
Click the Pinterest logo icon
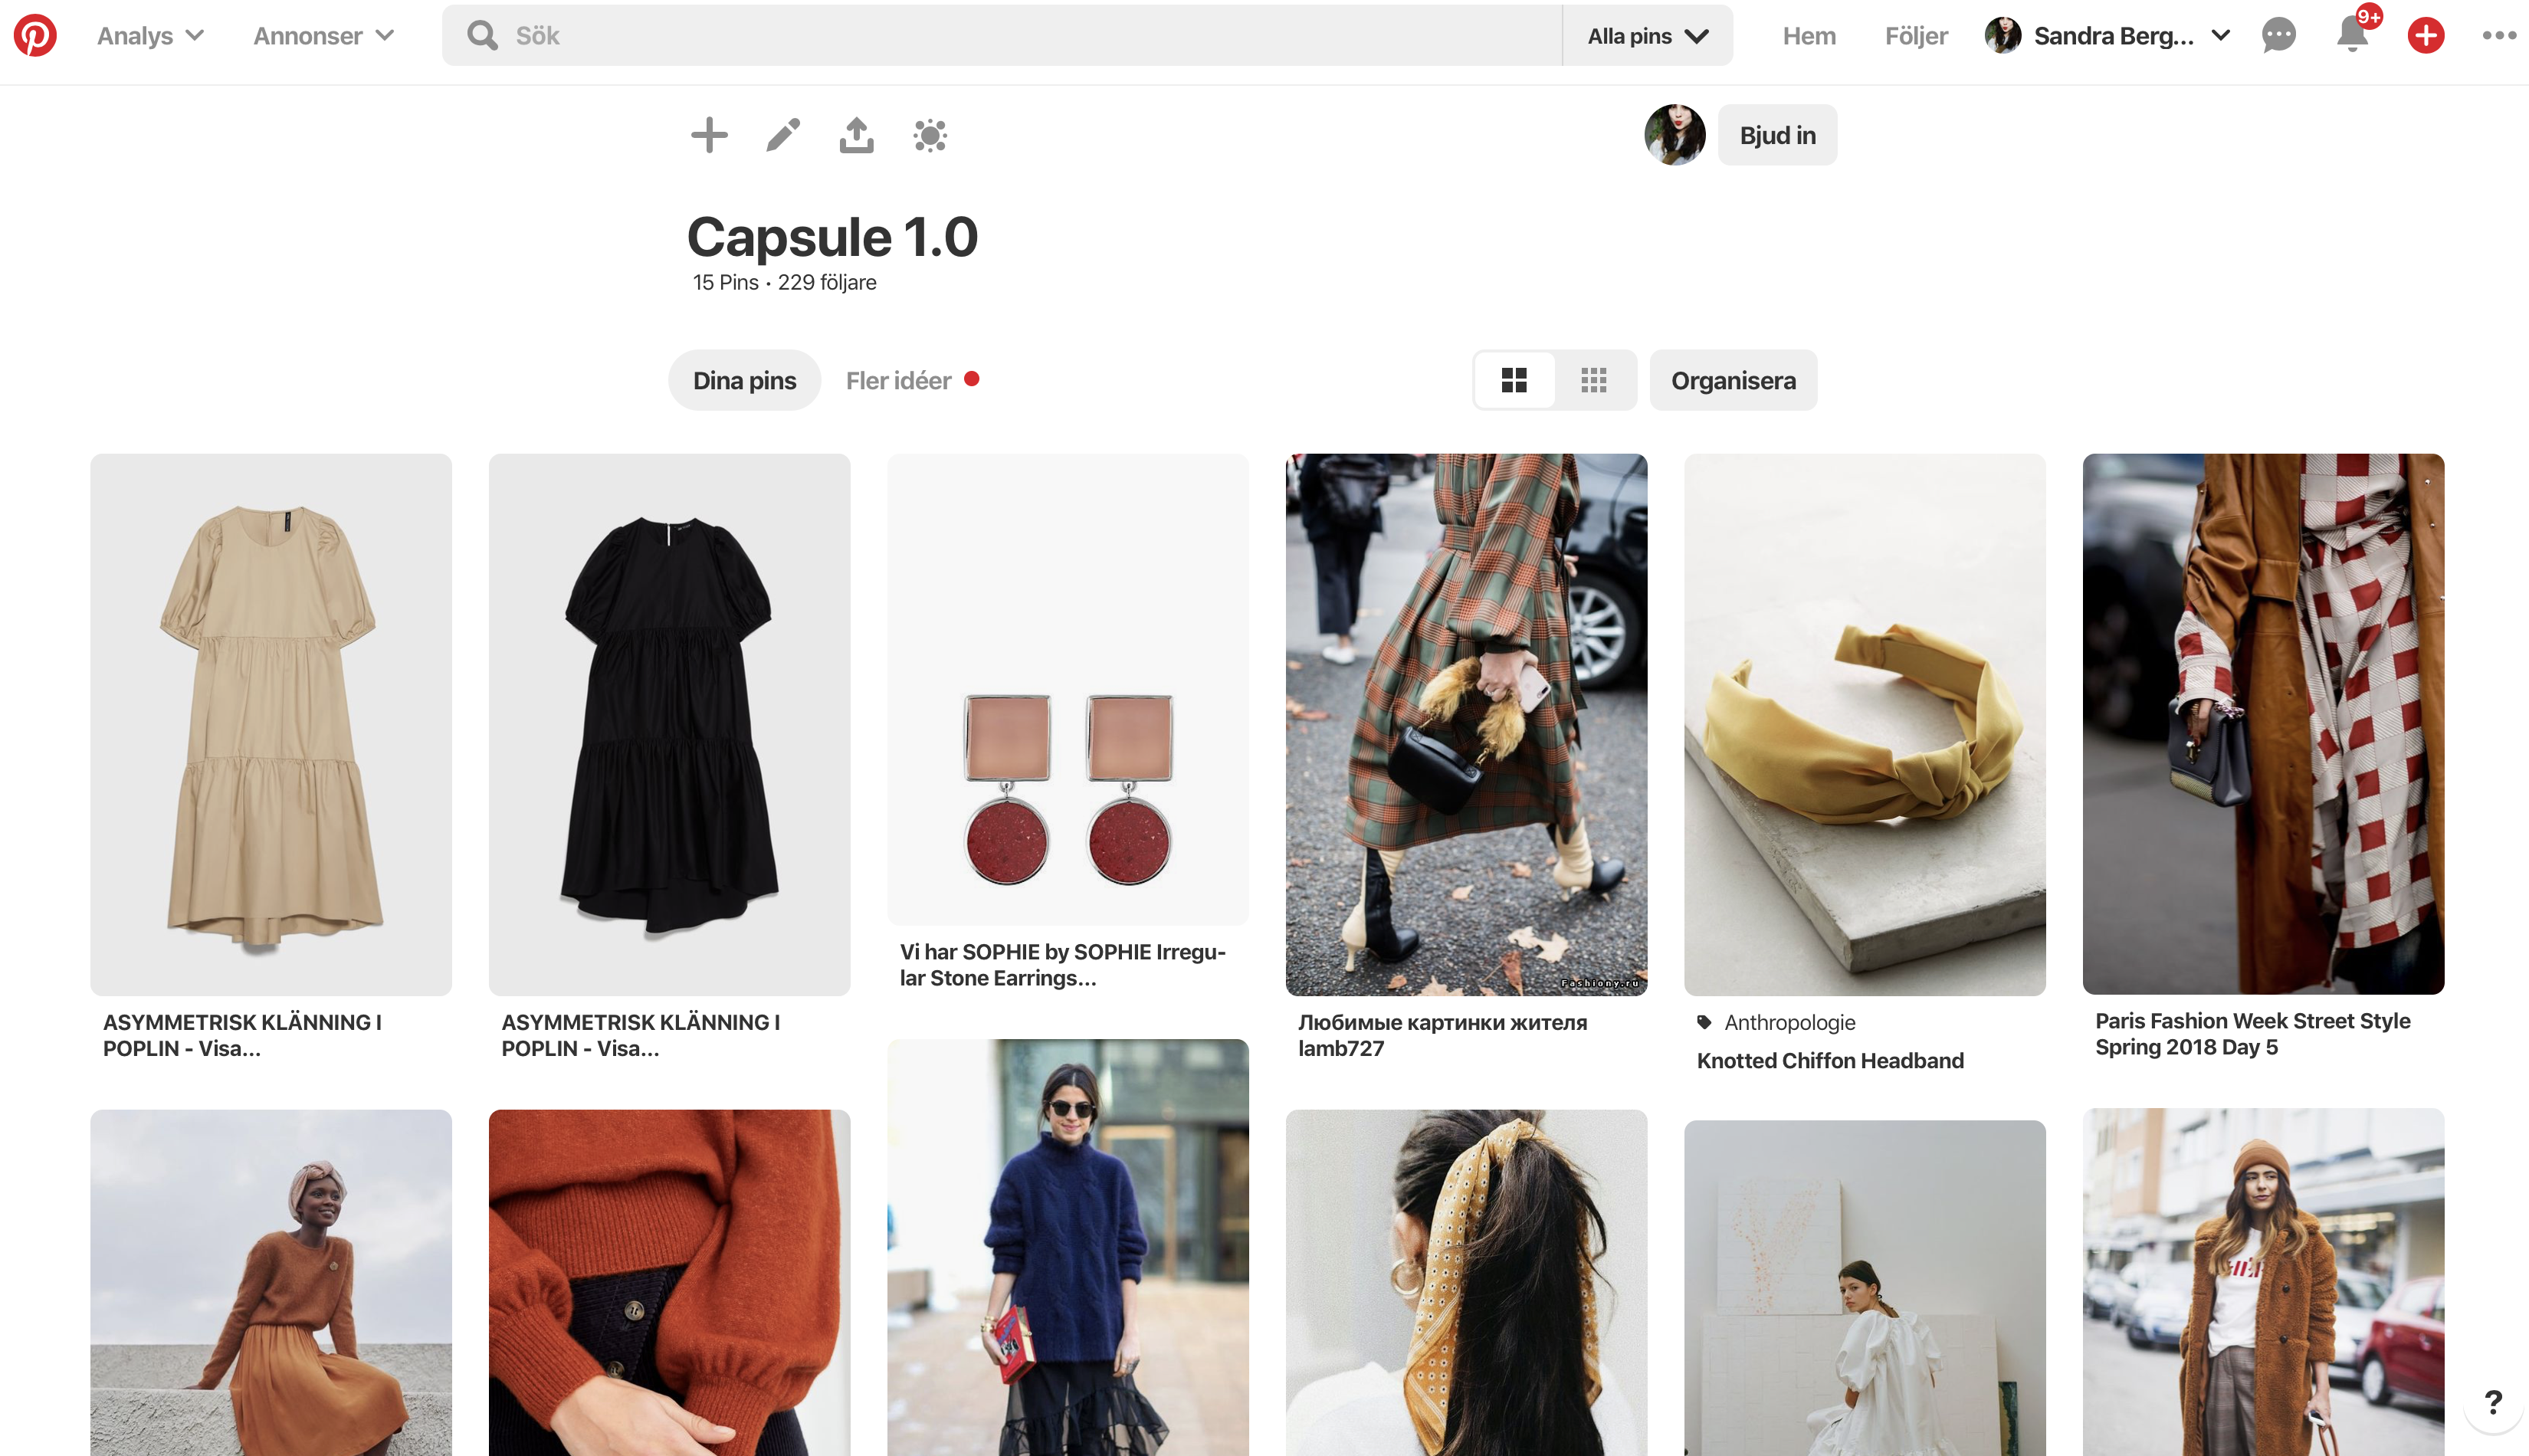click(x=35, y=35)
